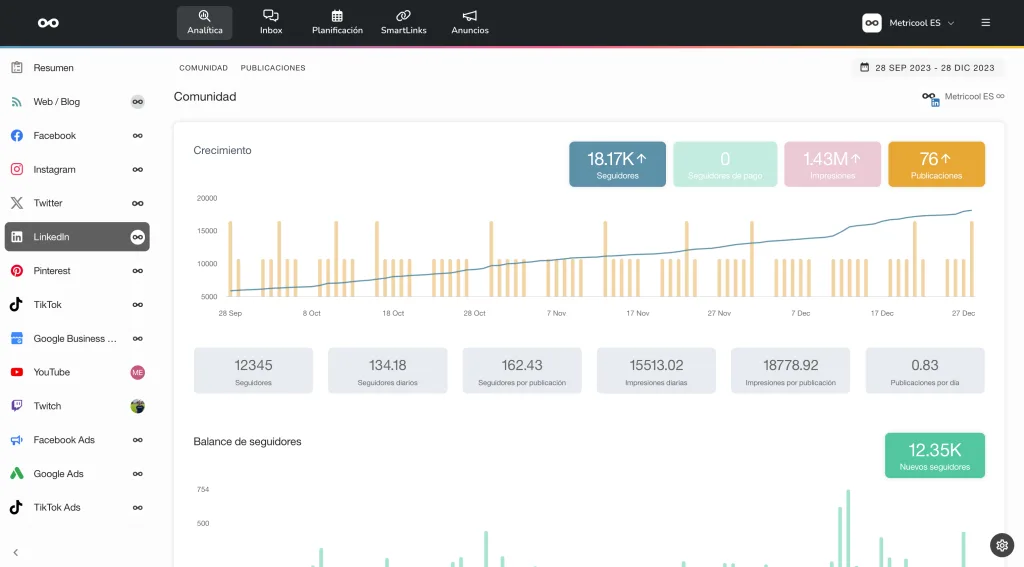Click the Nuevos seguidores green card
The height and width of the screenshot is (567, 1024).
(x=934, y=455)
